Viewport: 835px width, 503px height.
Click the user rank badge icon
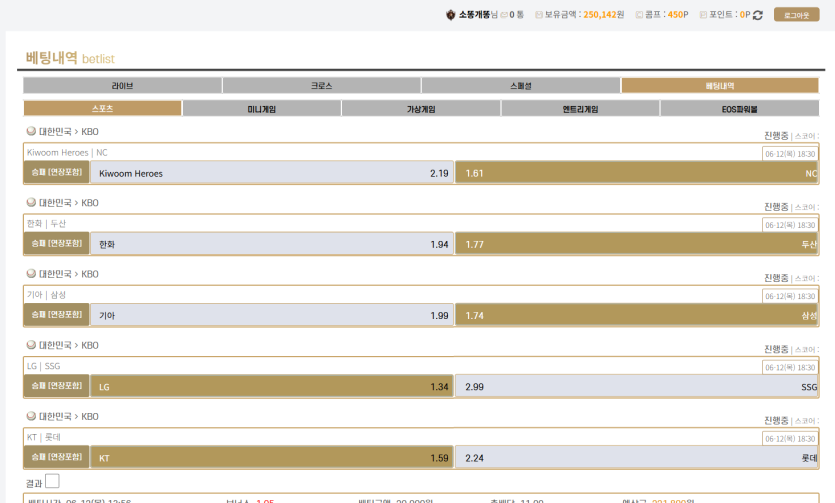pyautogui.click(x=451, y=15)
